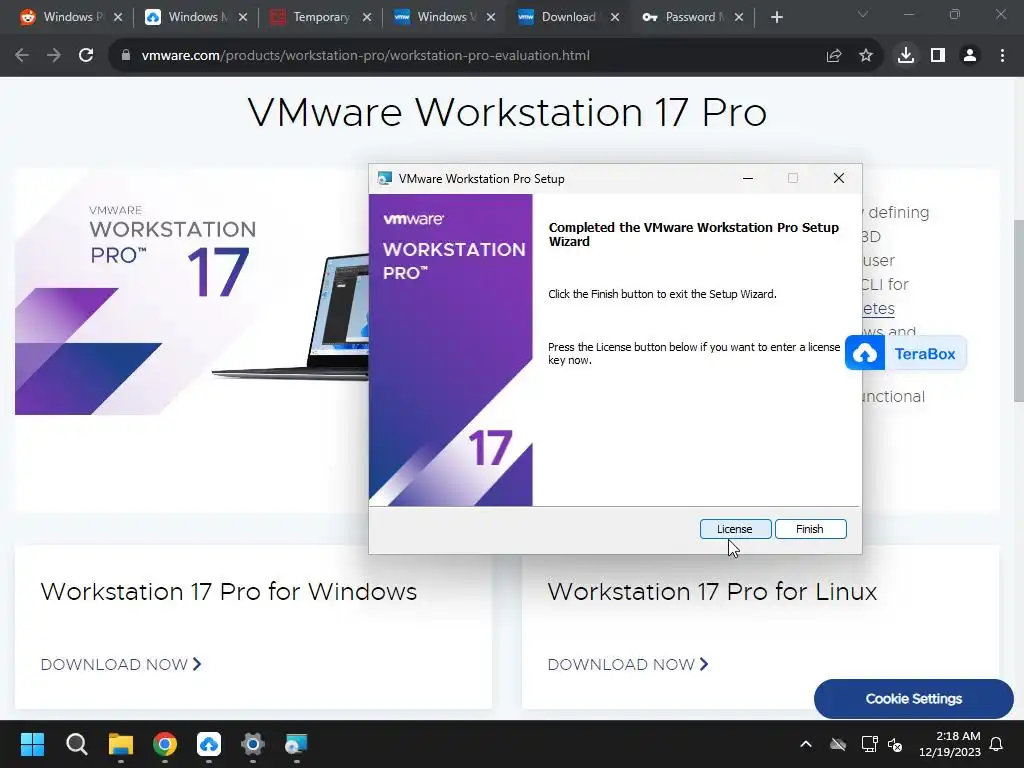This screenshot has height=768, width=1024.
Task: Click the site lock icon in address bar
Action: tap(126, 56)
